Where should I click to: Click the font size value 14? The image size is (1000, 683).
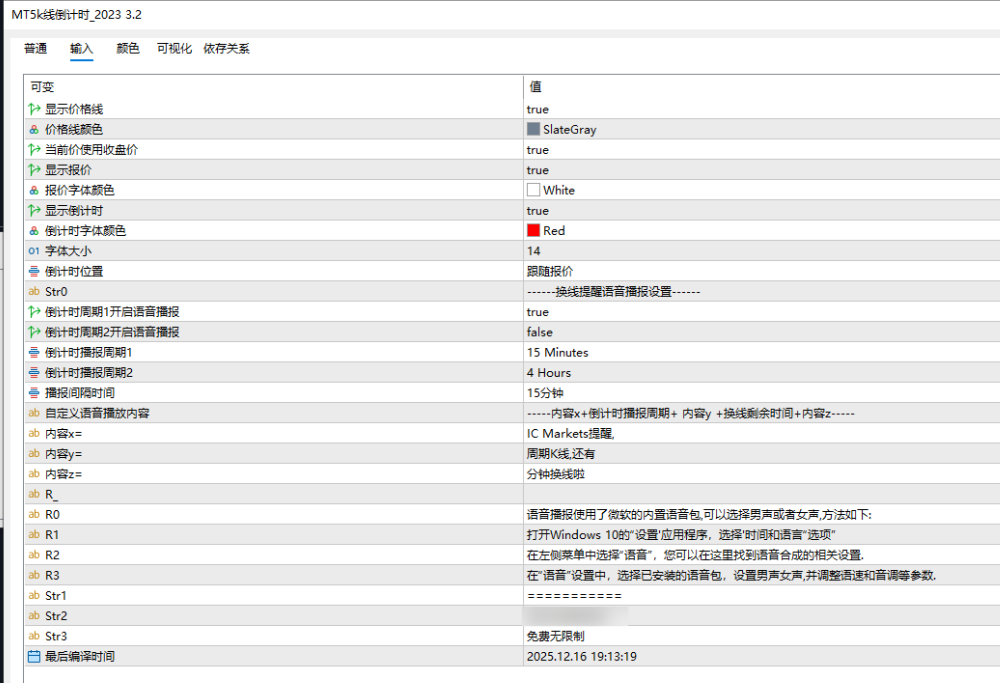tap(534, 251)
